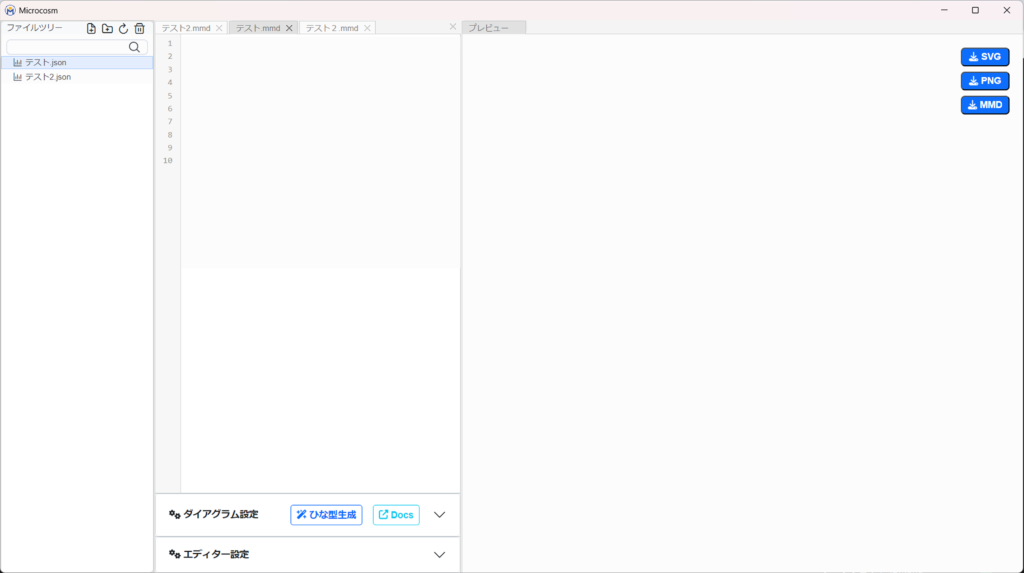Click the ダイアグラム設定 heading

pyautogui.click(x=221, y=514)
